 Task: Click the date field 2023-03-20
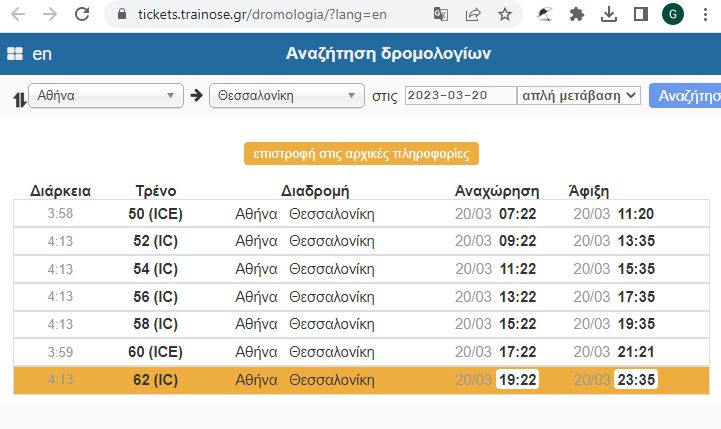tap(460, 96)
